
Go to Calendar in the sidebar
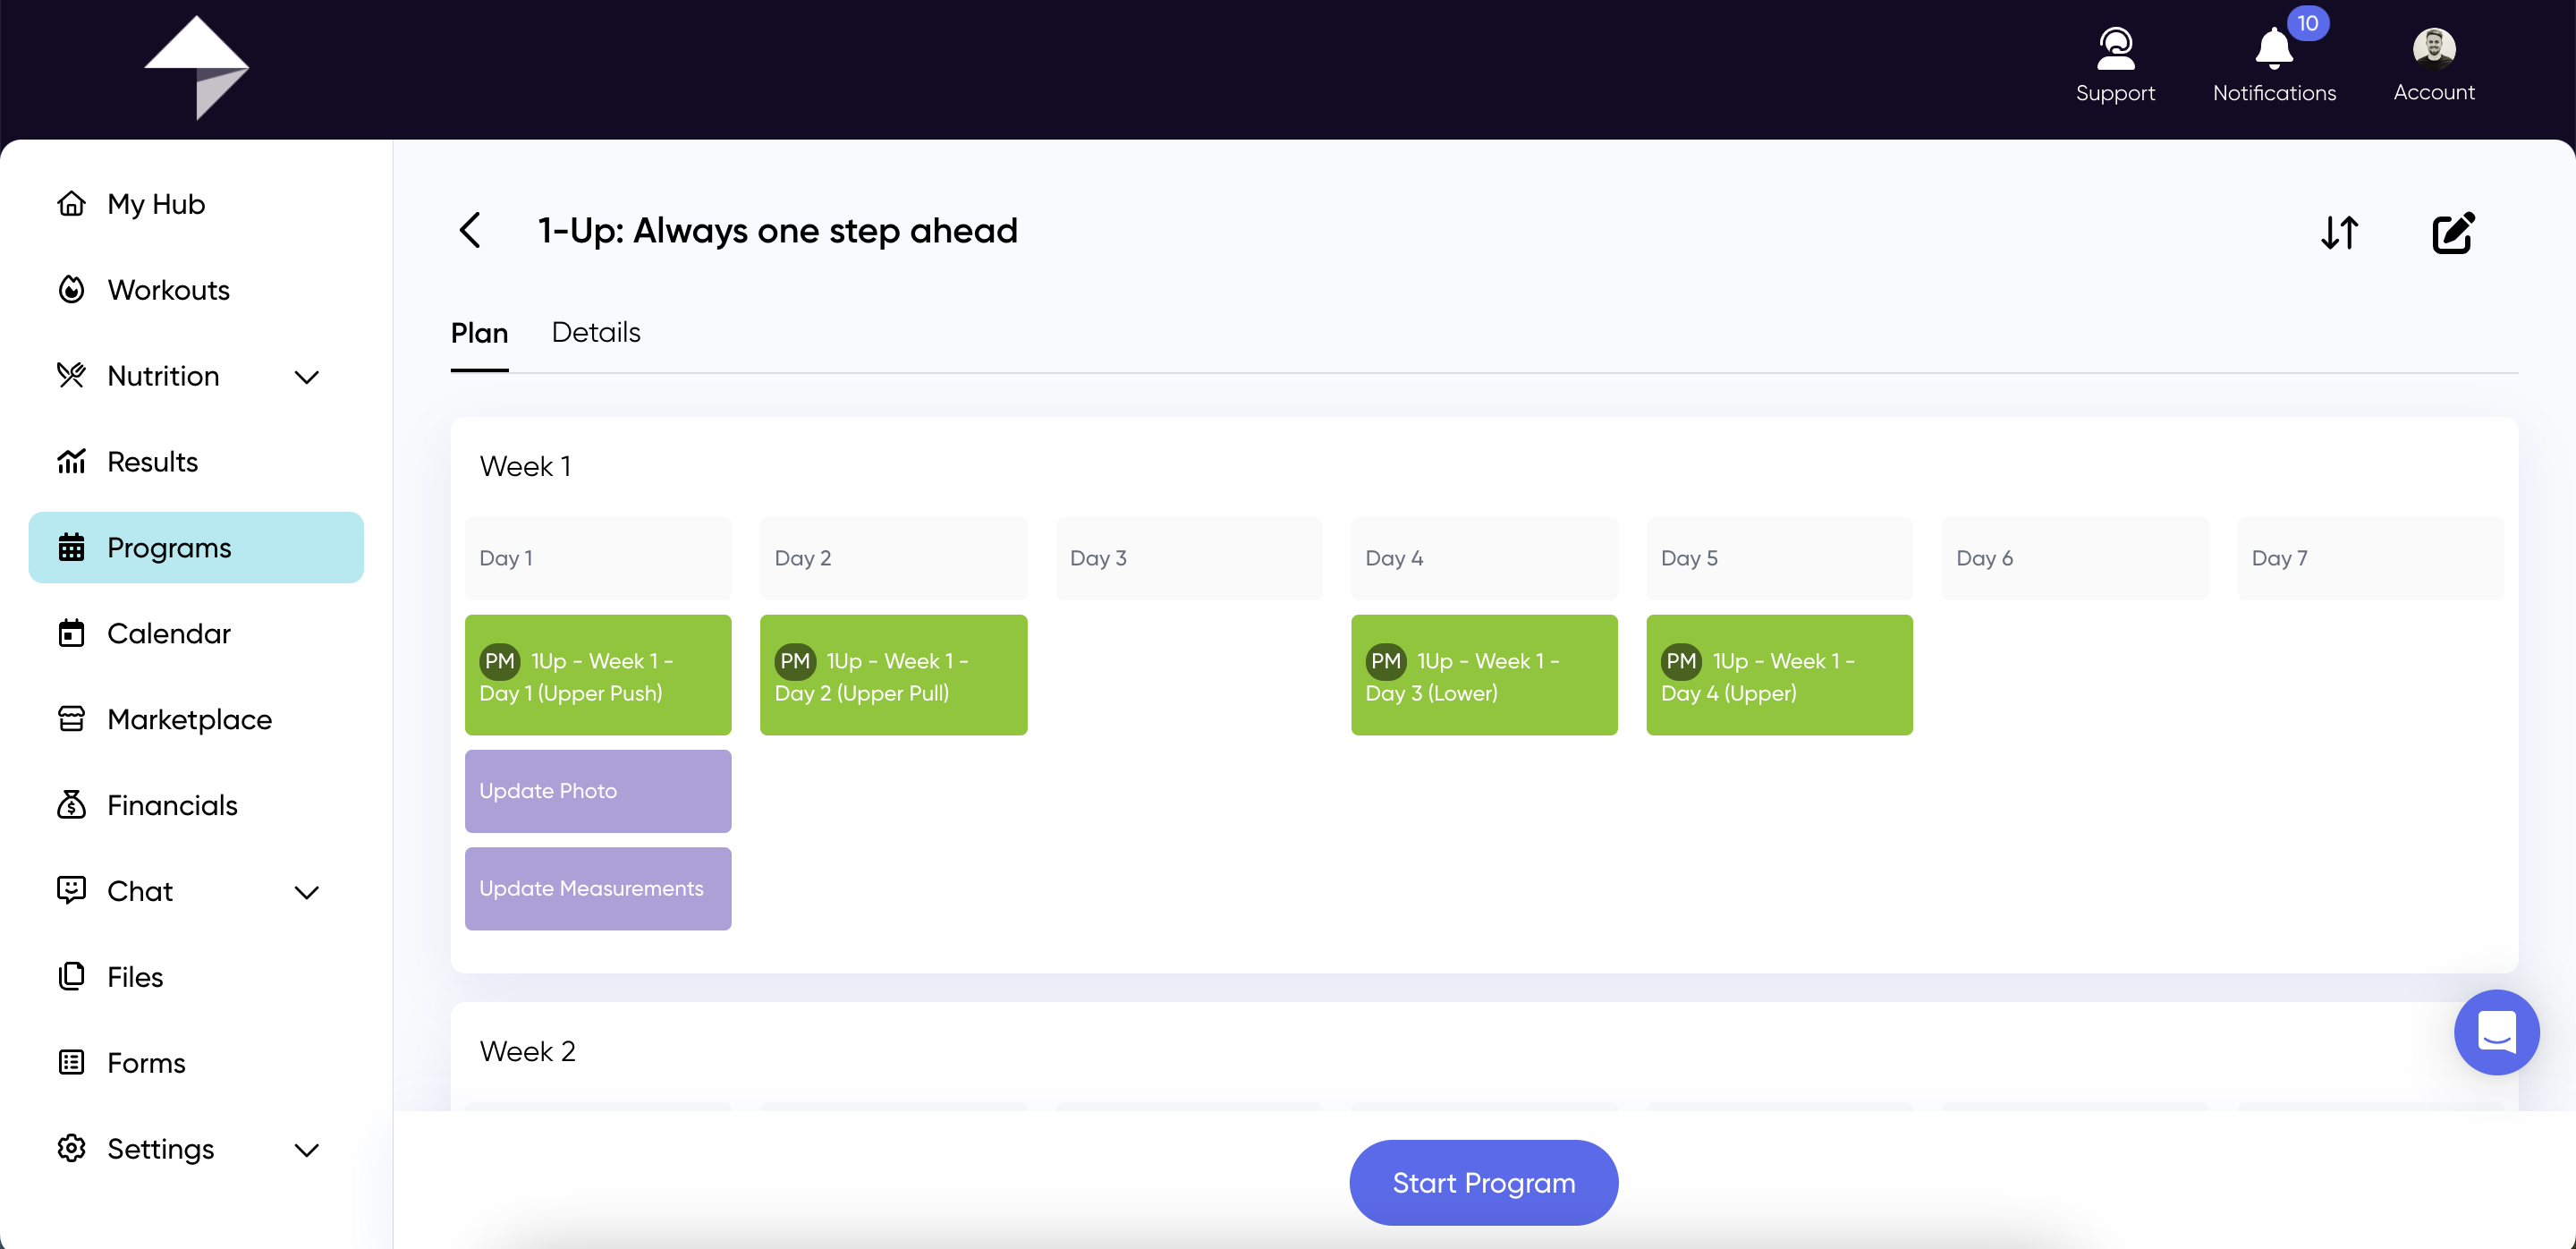169,633
